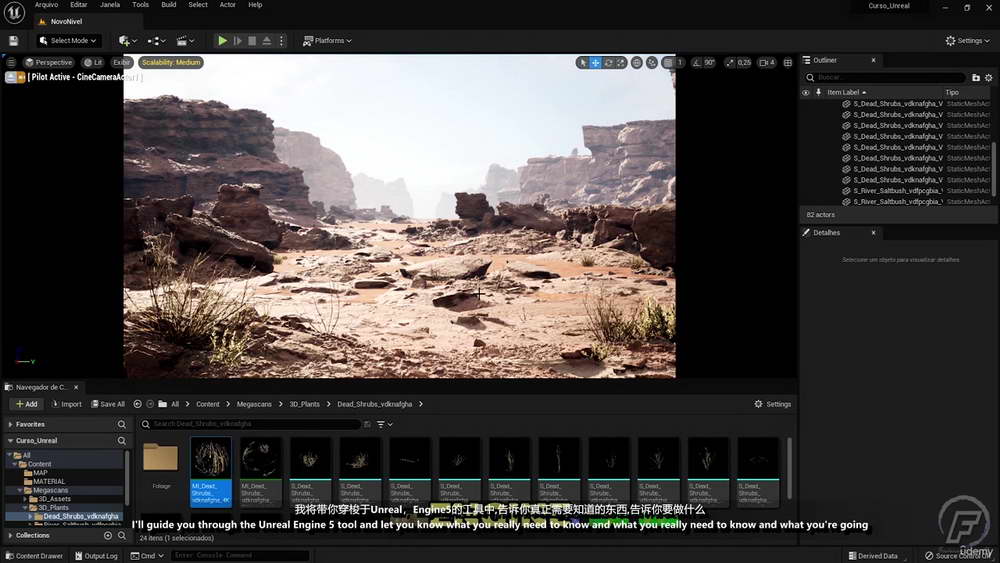Click the skip frame button beside Play
The width and height of the screenshot is (1000, 563).
pyautogui.click(x=237, y=41)
